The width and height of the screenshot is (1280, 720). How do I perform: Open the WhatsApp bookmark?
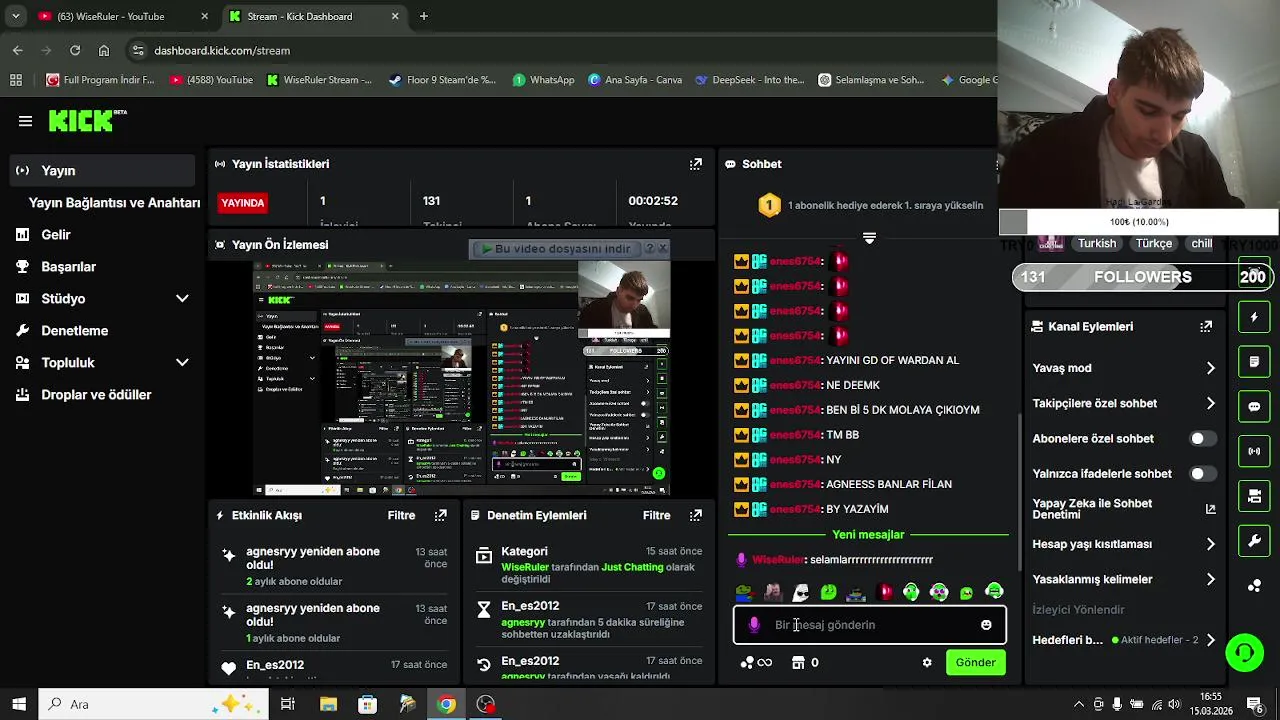pyautogui.click(x=543, y=80)
